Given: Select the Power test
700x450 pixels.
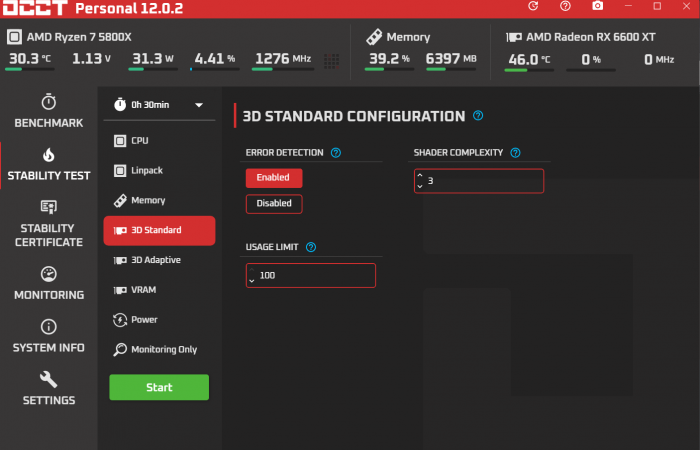Looking at the screenshot, I should [x=159, y=320].
